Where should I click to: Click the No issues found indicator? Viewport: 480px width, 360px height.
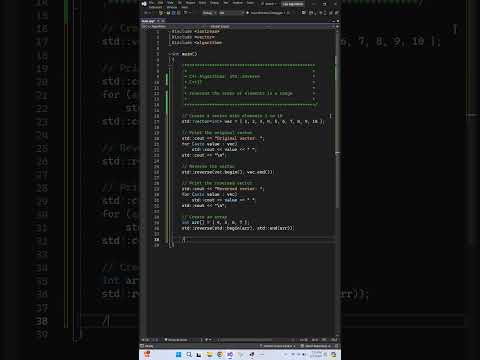pos(176,340)
